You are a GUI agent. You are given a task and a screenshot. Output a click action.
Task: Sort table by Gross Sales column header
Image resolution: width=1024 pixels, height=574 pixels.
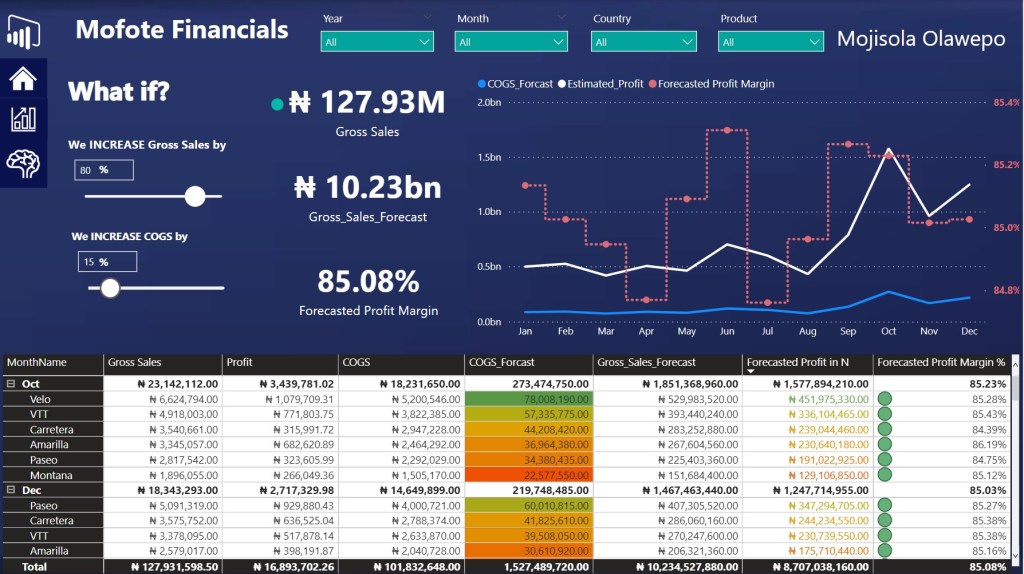[135, 362]
